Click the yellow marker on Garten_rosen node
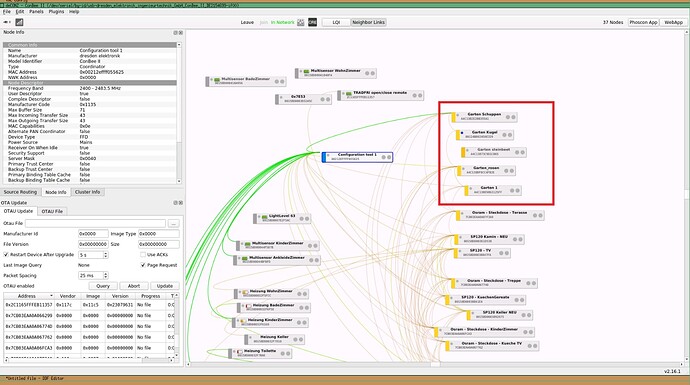 [x=459, y=170]
